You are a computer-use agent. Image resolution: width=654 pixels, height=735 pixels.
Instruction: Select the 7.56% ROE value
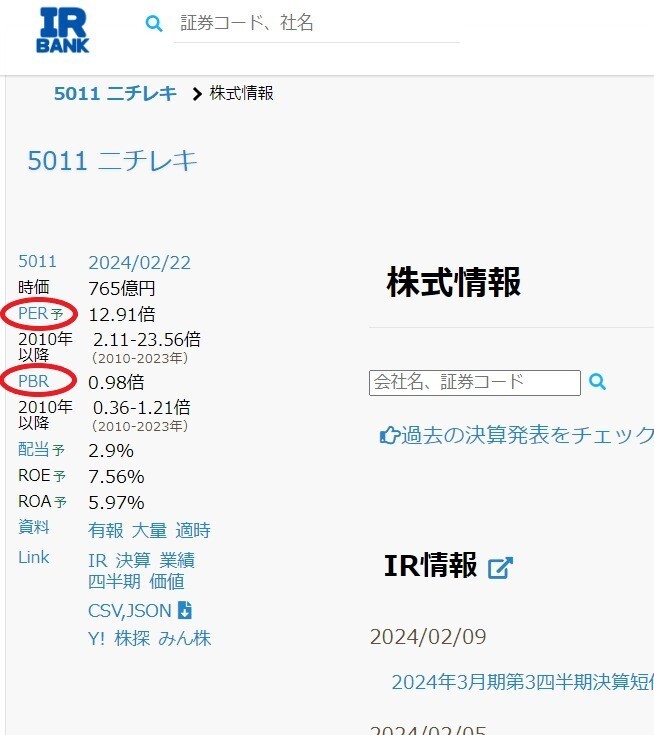(116, 477)
